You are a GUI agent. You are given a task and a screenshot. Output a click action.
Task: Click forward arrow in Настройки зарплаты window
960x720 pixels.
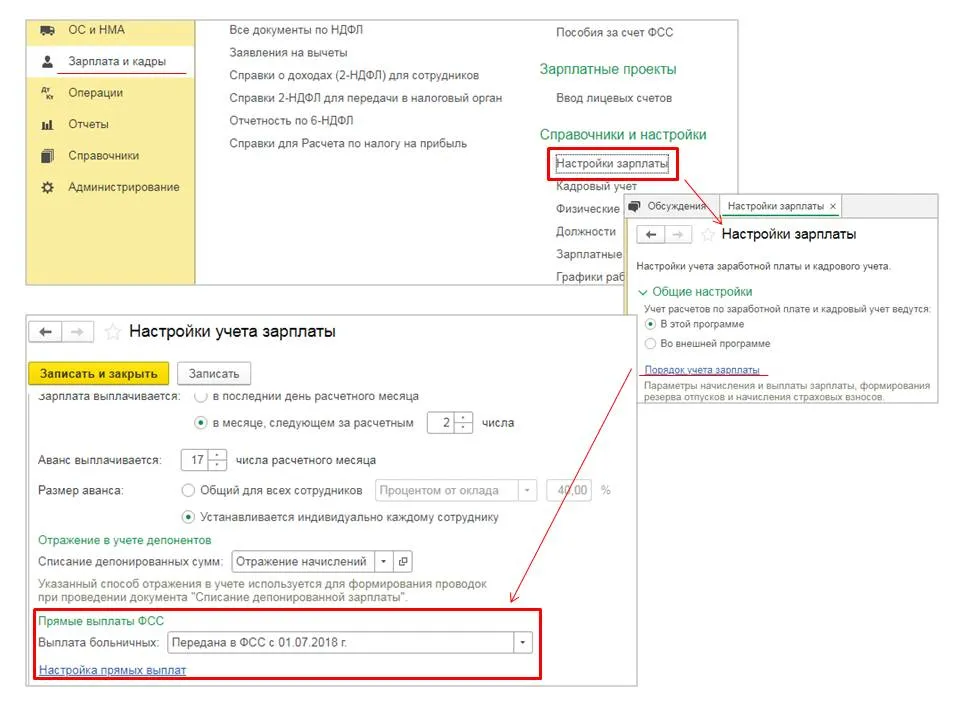pos(678,234)
